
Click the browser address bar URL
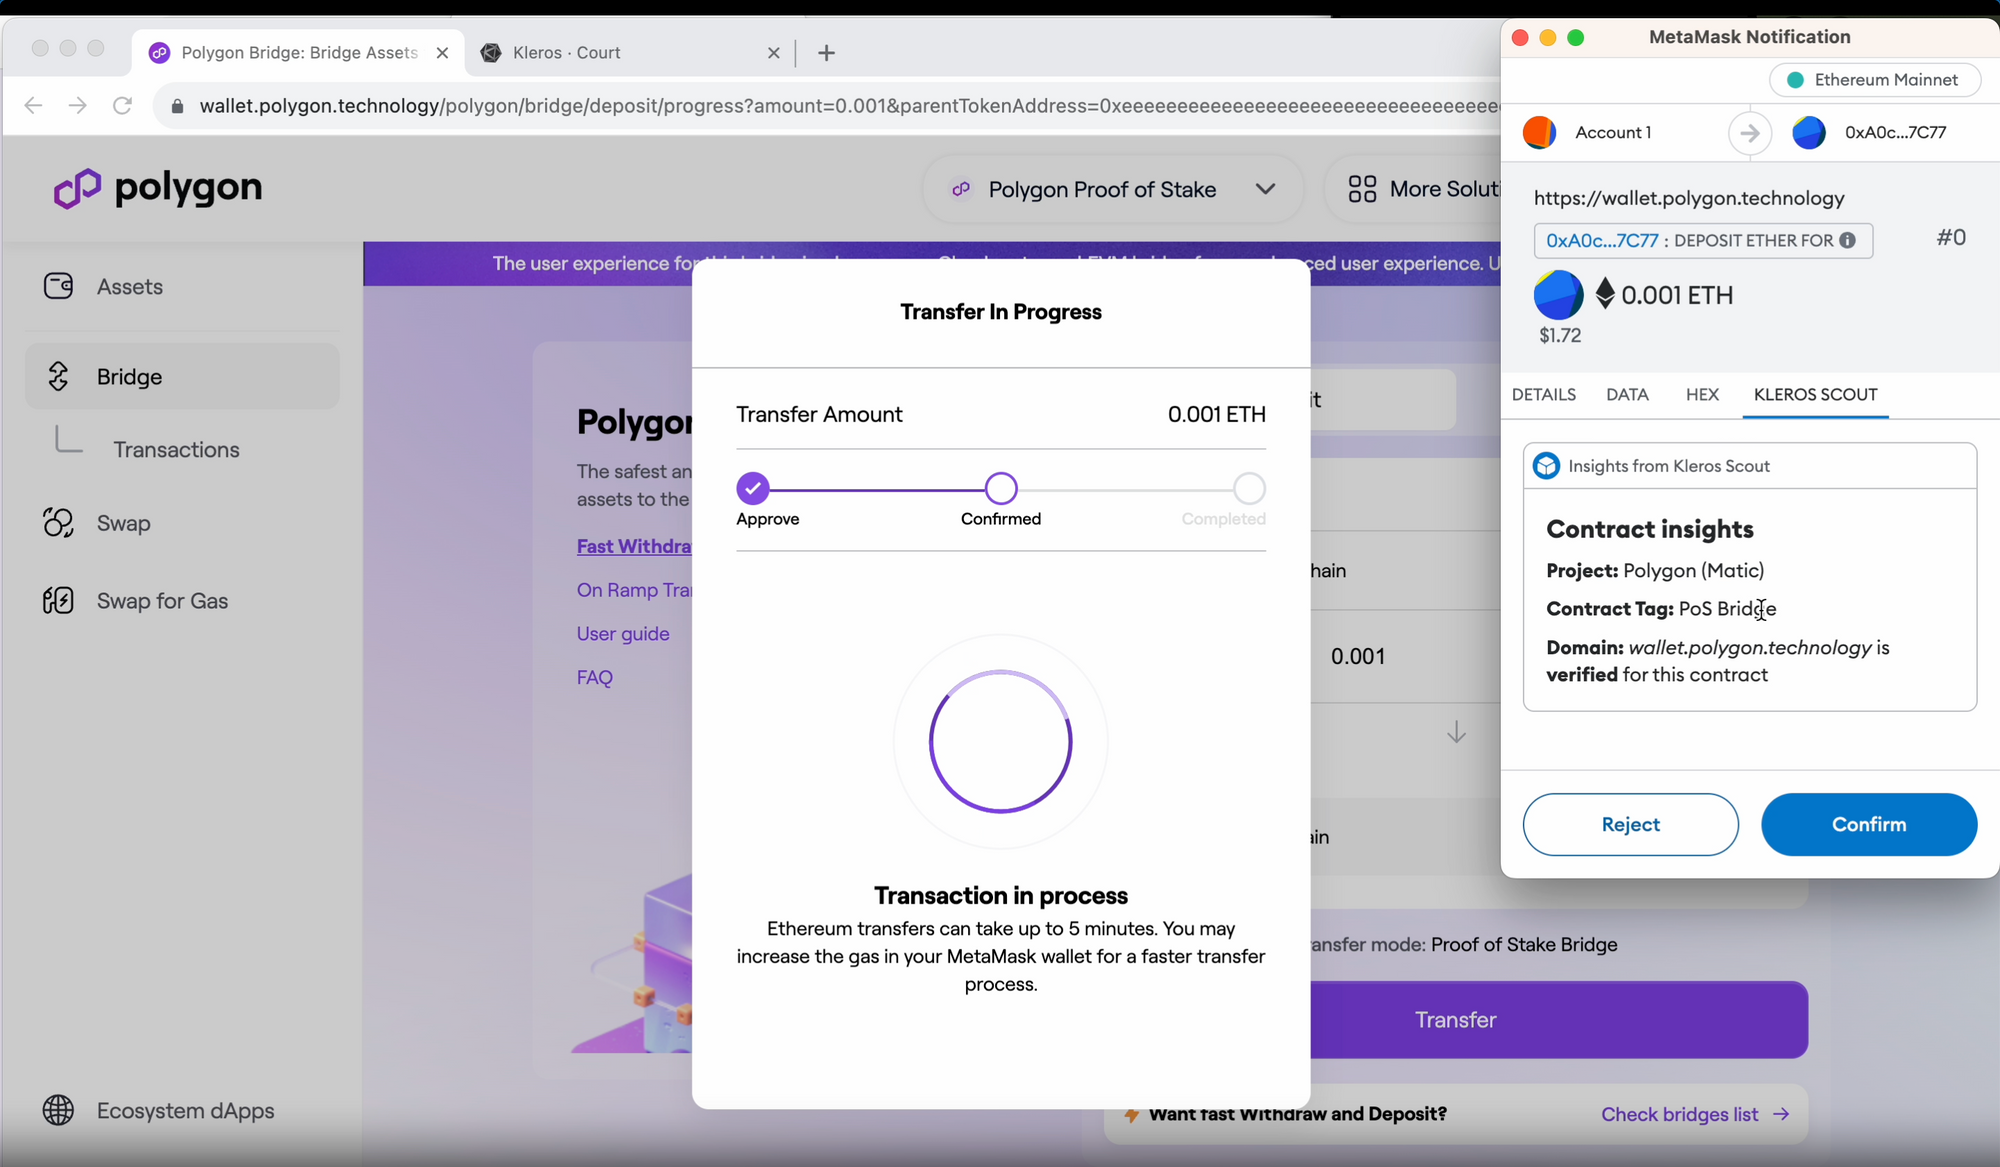coord(800,106)
